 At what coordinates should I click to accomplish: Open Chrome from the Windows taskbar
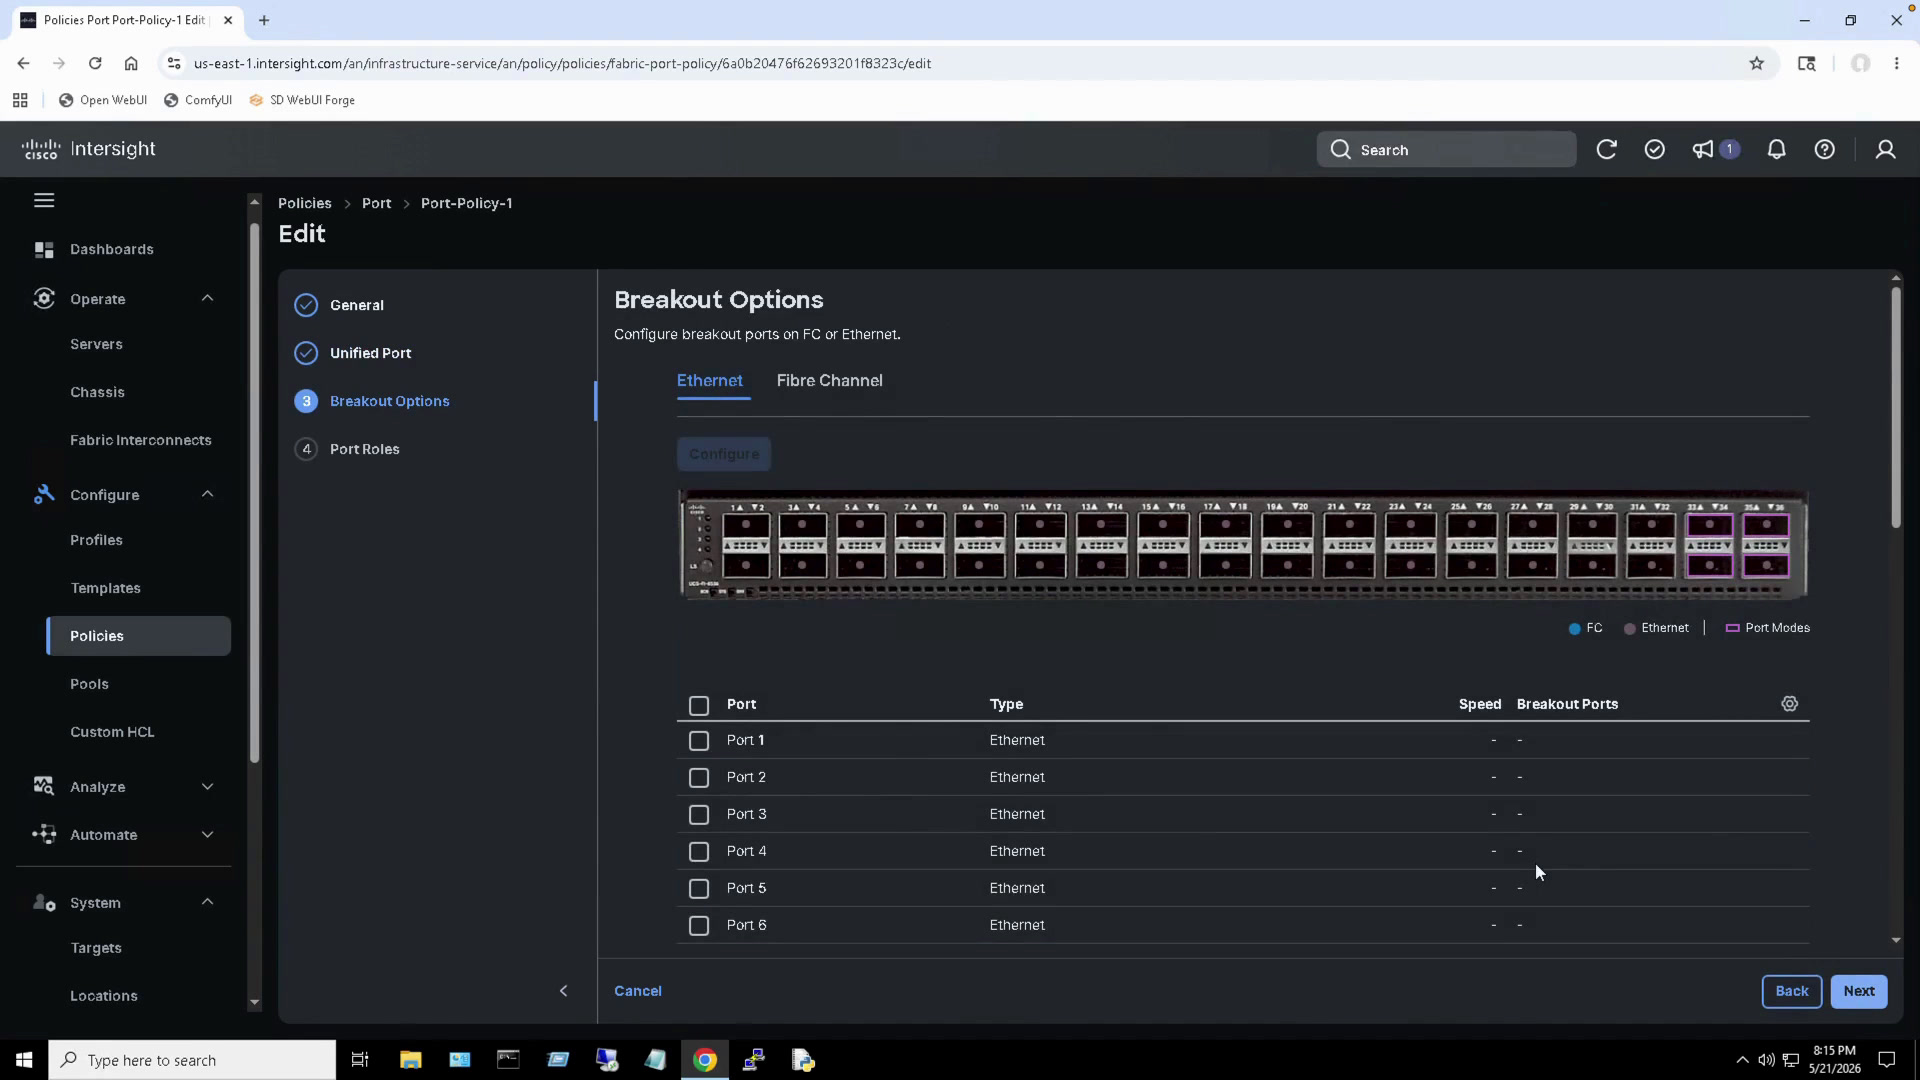pos(705,1060)
